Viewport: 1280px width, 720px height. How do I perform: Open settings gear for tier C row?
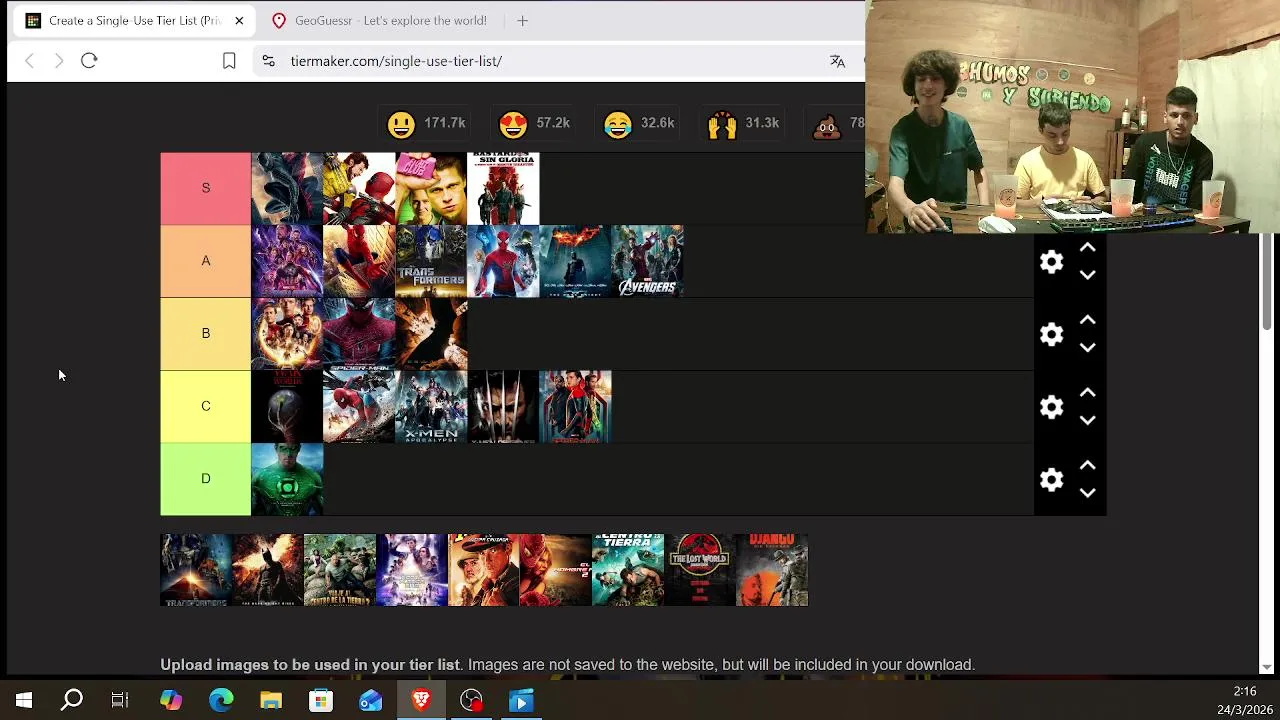[x=1051, y=407]
